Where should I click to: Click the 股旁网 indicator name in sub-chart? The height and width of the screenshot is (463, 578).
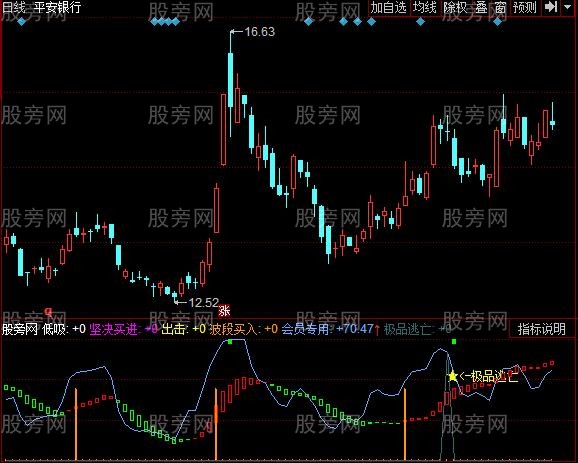coord(20,328)
